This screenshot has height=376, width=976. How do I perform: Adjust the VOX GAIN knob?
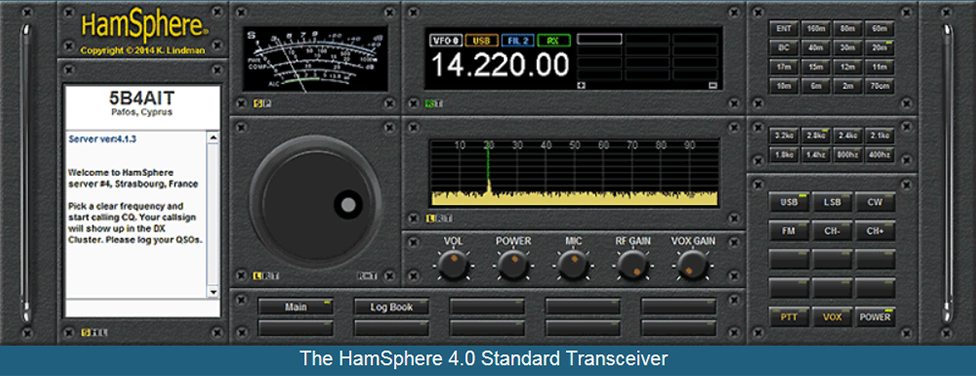pyautogui.click(x=692, y=265)
